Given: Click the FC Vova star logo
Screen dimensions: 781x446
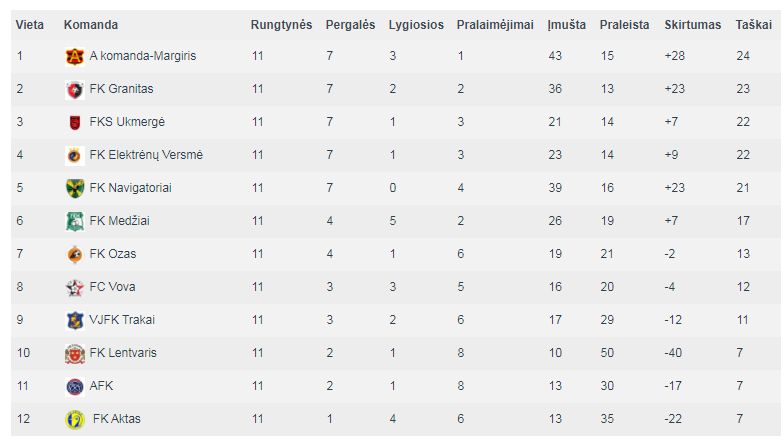Looking at the screenshot, I should pyautogui.click(x=75, y=287).
